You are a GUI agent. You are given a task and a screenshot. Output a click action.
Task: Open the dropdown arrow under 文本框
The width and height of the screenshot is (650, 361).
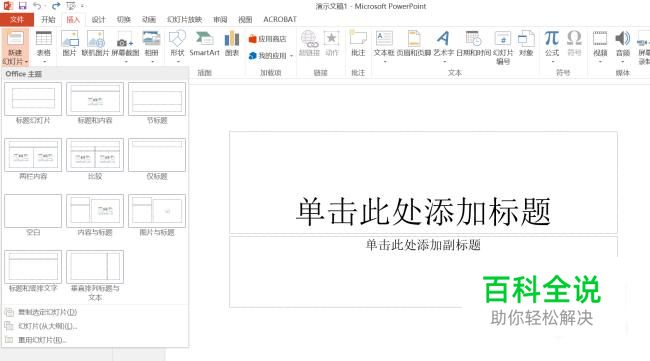[x=384, y=62]
